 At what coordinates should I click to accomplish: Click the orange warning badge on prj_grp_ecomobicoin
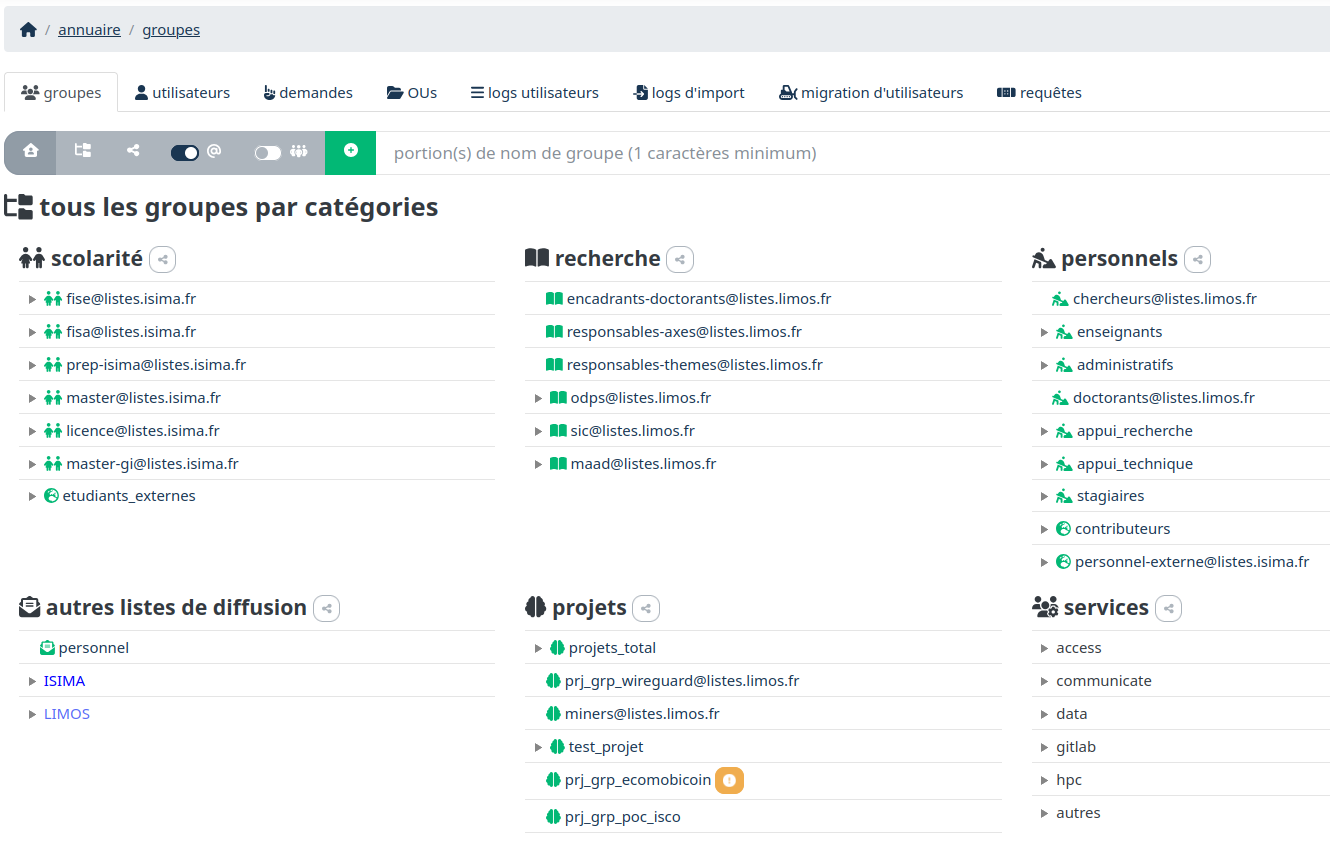729,780
